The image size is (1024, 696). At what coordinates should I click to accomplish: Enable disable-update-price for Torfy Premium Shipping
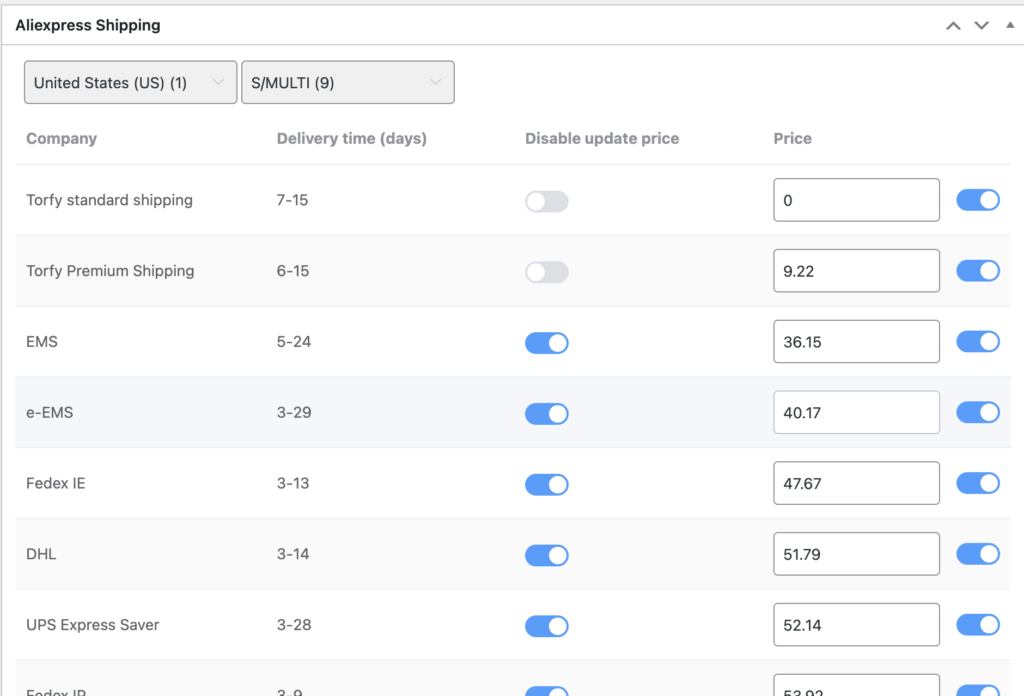(547, 272)
